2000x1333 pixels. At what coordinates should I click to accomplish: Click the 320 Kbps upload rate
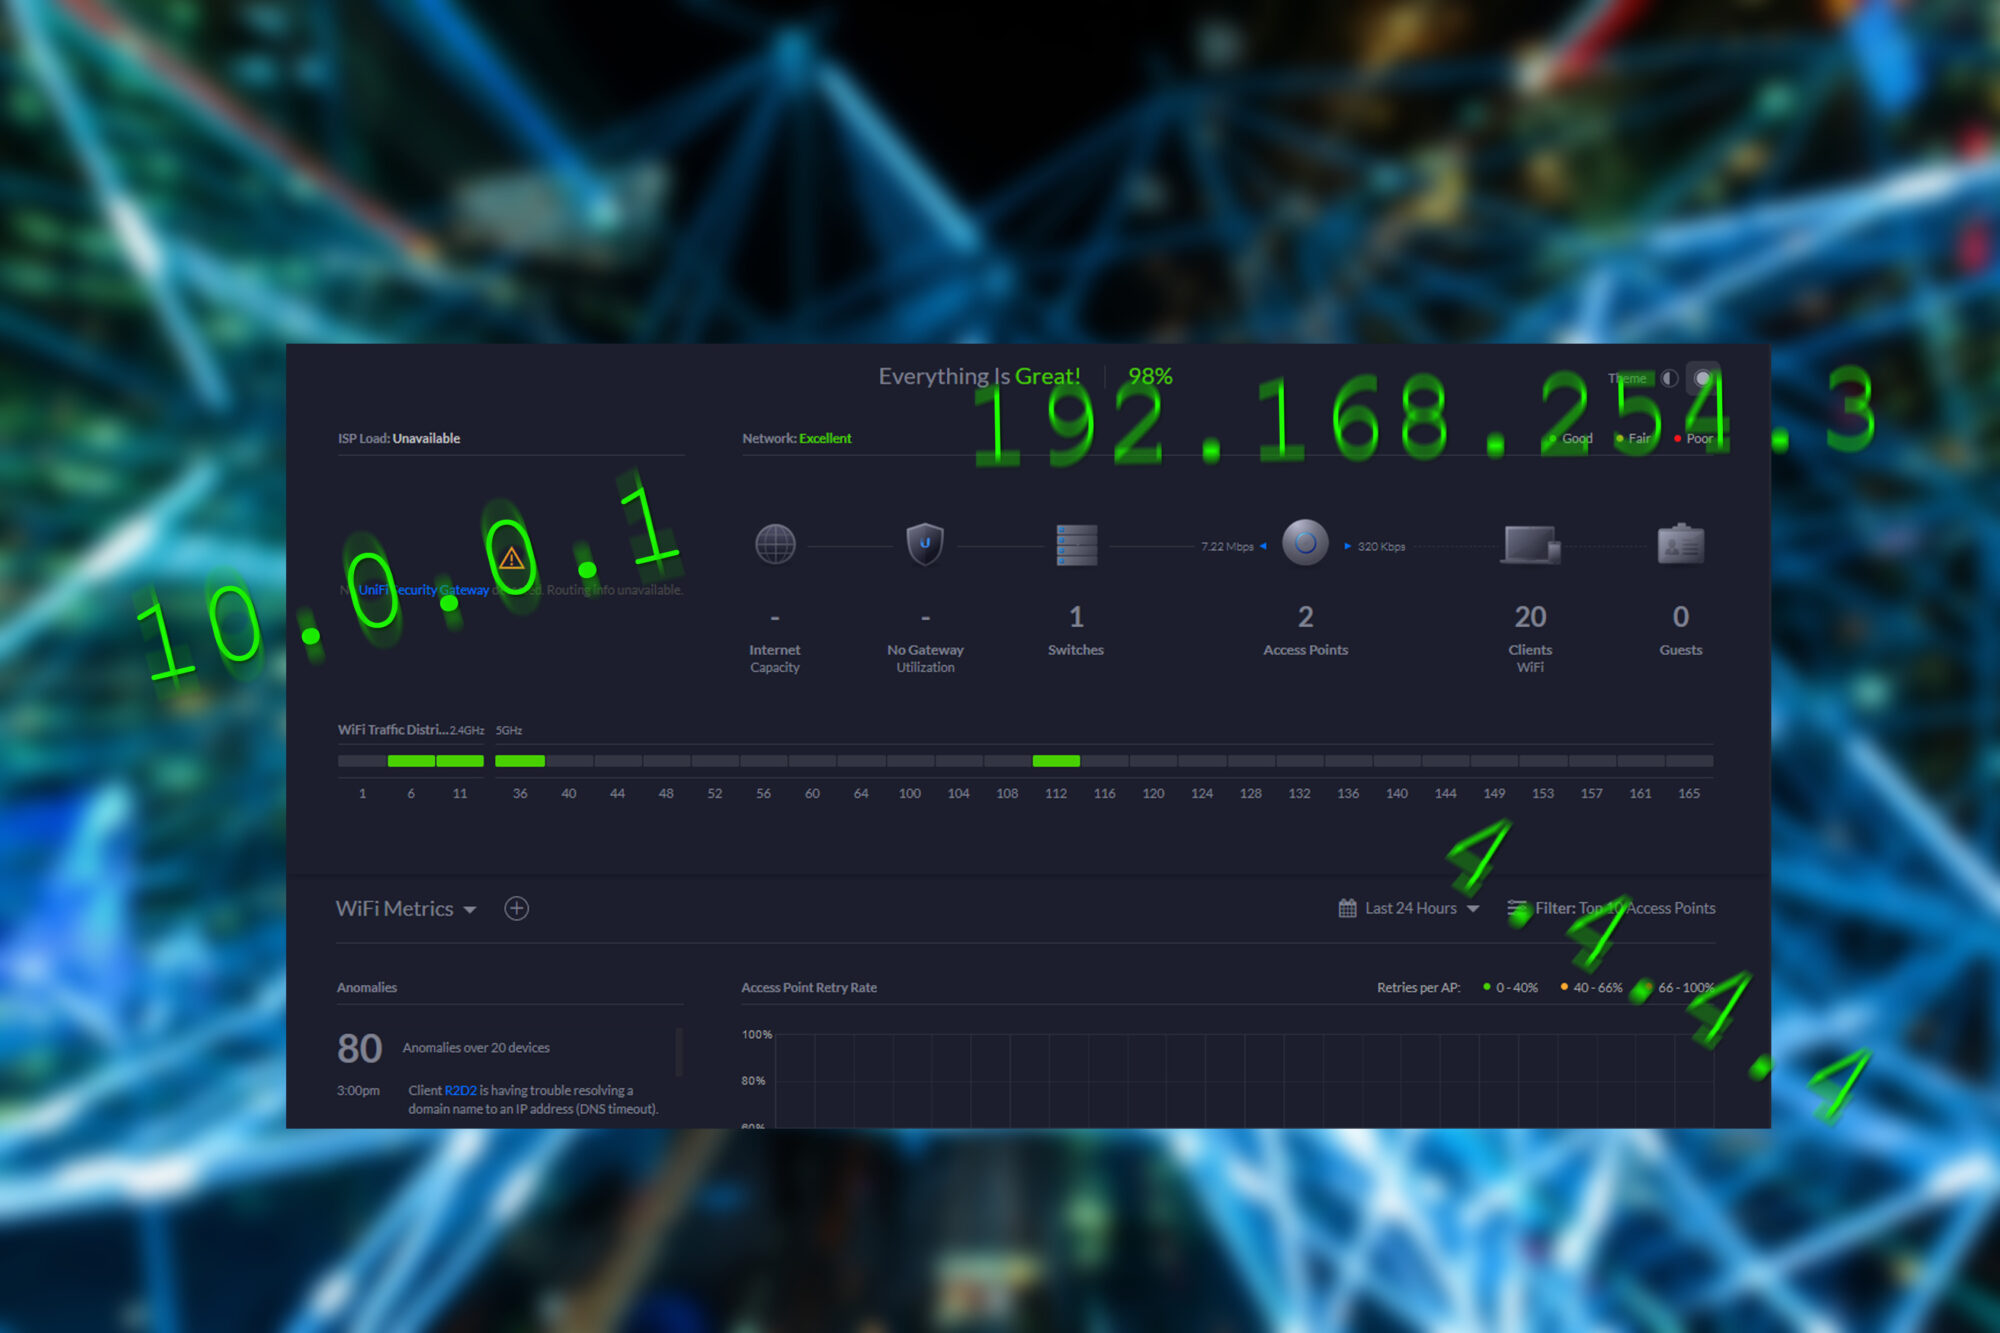pos(1381,546)
